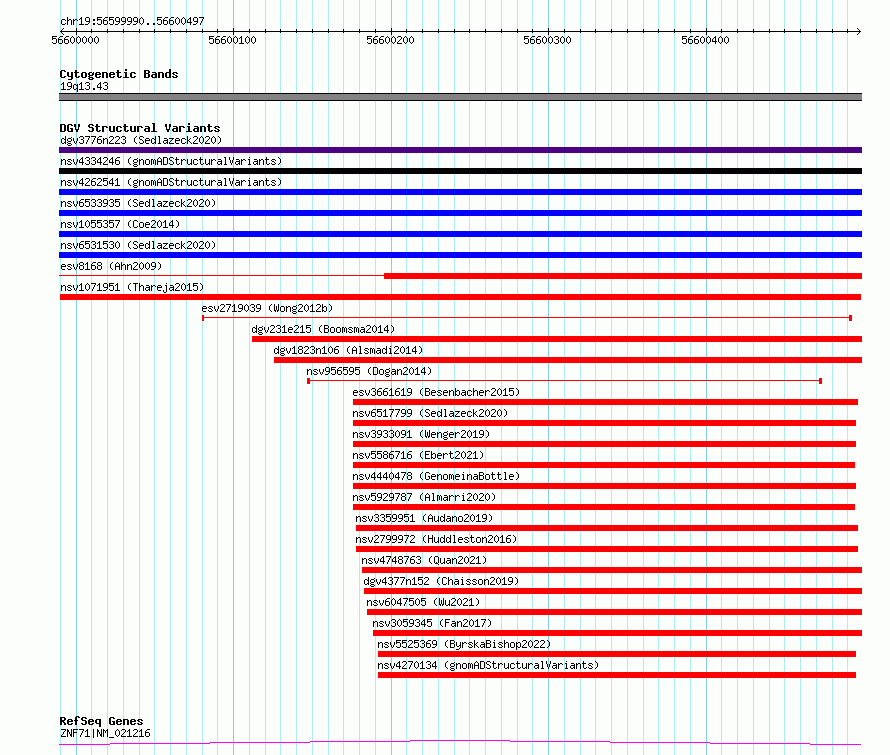This screenshot has height=755, width=890.
Task: Click the right arrowhead of the ruler
Action: (859, 31)
